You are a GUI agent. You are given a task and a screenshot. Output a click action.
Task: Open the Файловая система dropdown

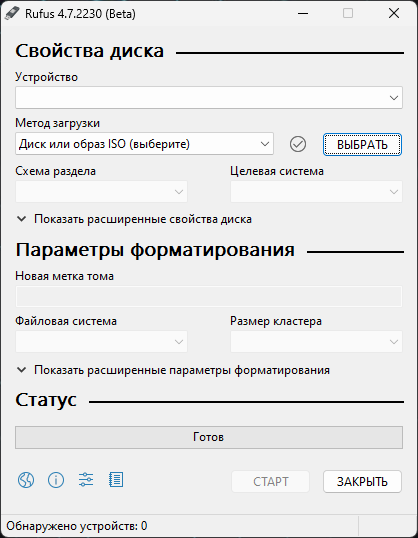point(101,341)
